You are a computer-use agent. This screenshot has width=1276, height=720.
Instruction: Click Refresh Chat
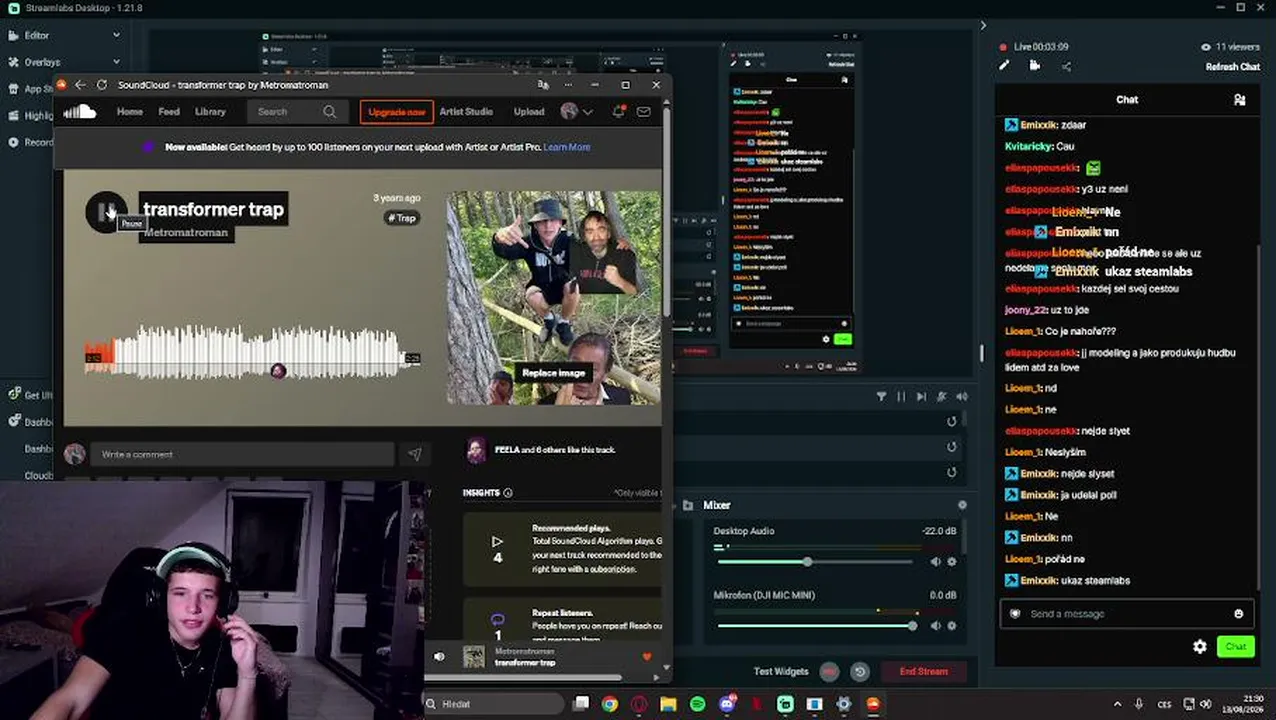pos(1233,67)
